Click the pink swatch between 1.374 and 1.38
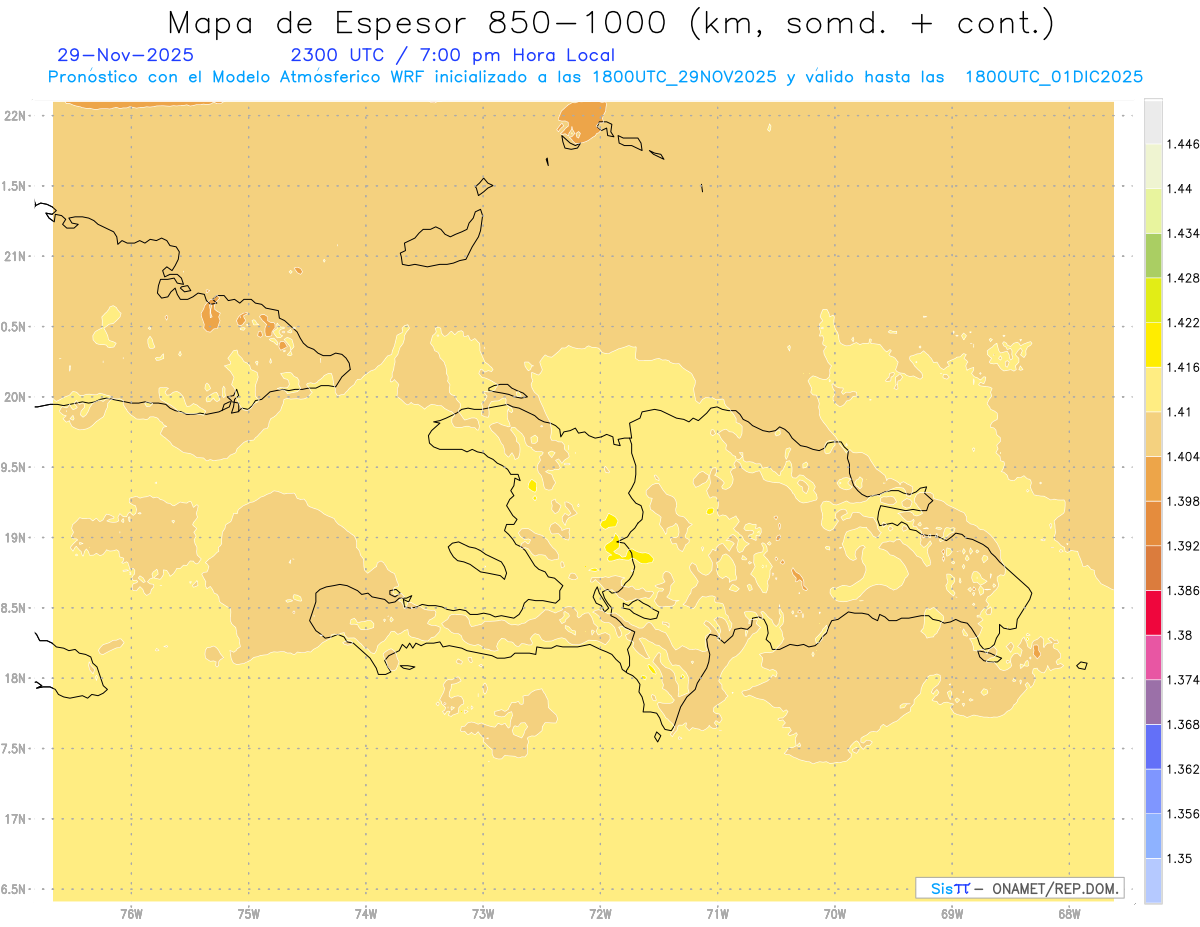Viewport: 1200px width, 927px height. [x=1153, y=657]
